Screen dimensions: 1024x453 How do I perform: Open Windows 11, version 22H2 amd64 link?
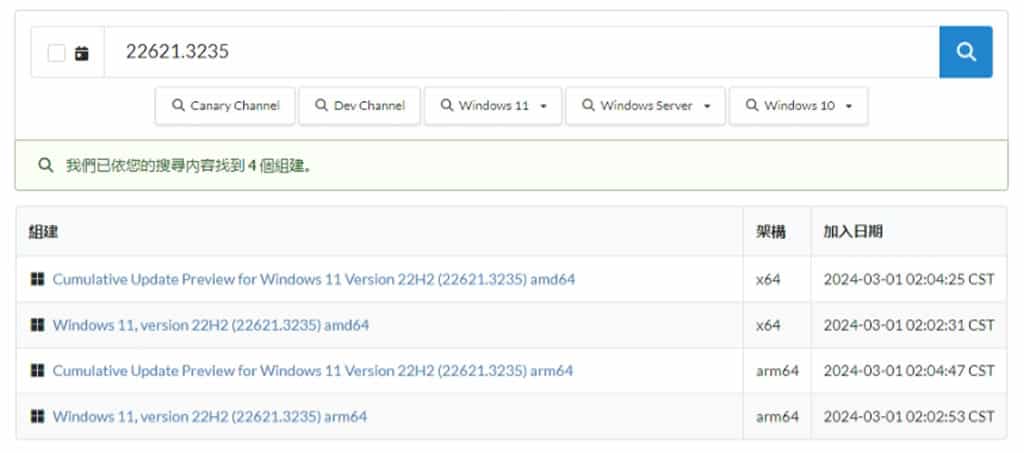210,325
